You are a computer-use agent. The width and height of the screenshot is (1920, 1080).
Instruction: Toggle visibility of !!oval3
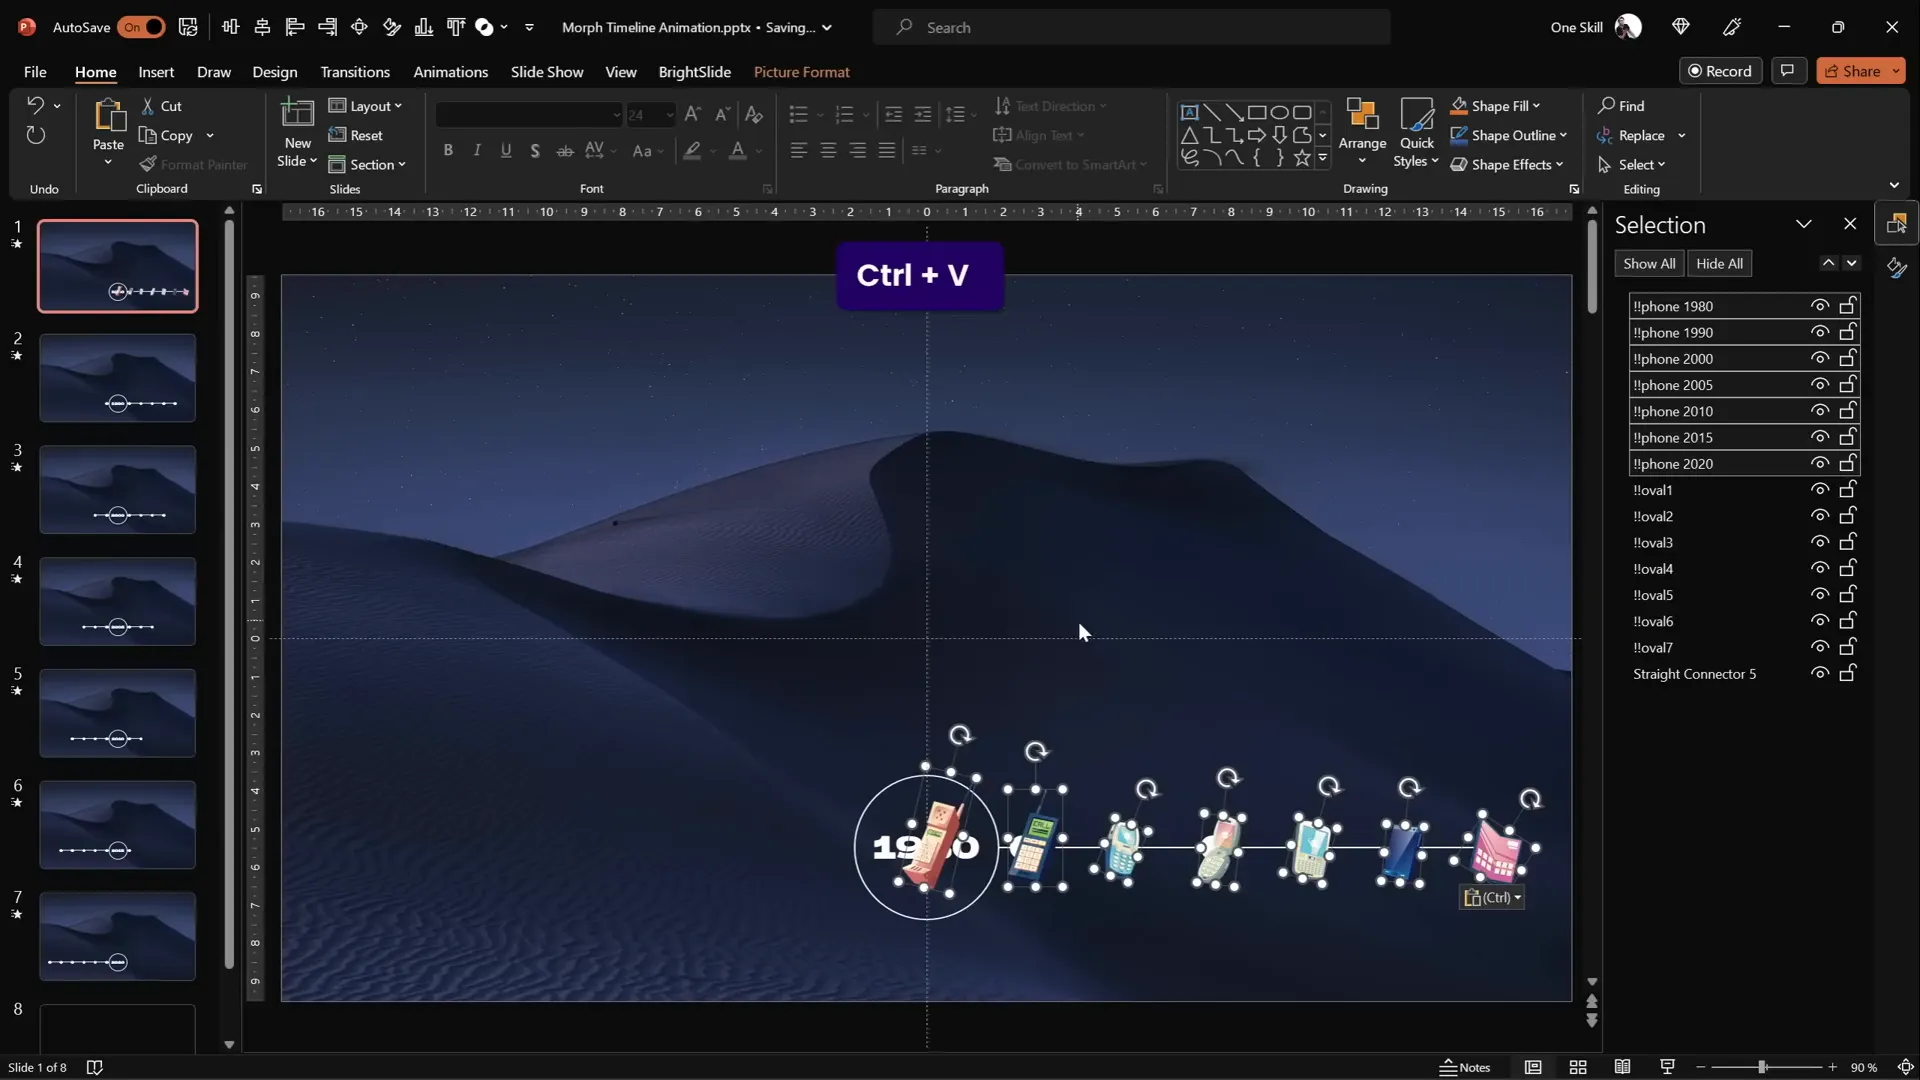pos(1819,542)
